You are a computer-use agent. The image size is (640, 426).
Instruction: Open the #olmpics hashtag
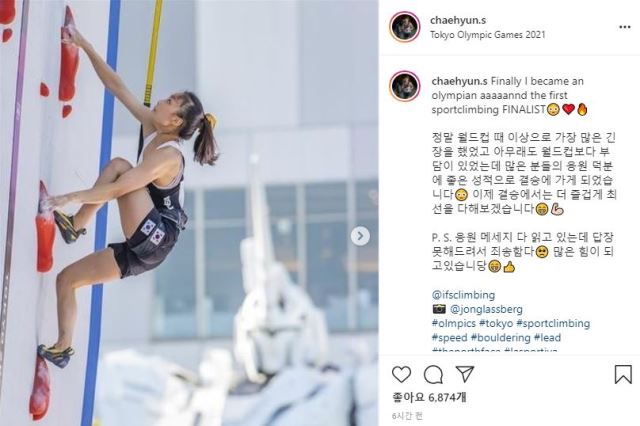click(454, 323)
